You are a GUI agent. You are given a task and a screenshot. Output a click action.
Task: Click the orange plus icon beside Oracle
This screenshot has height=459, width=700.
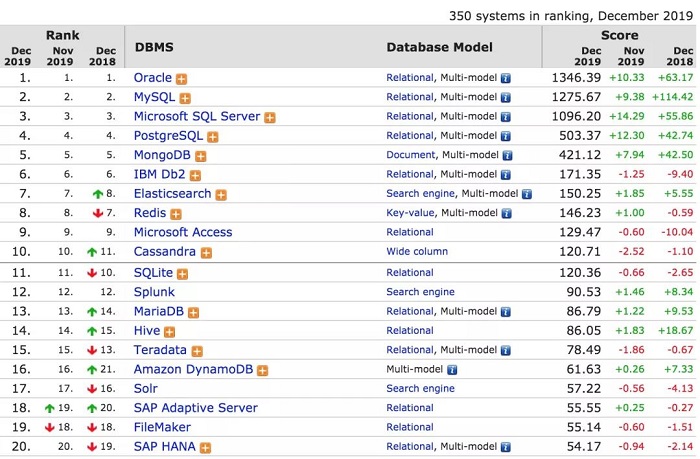182,78
